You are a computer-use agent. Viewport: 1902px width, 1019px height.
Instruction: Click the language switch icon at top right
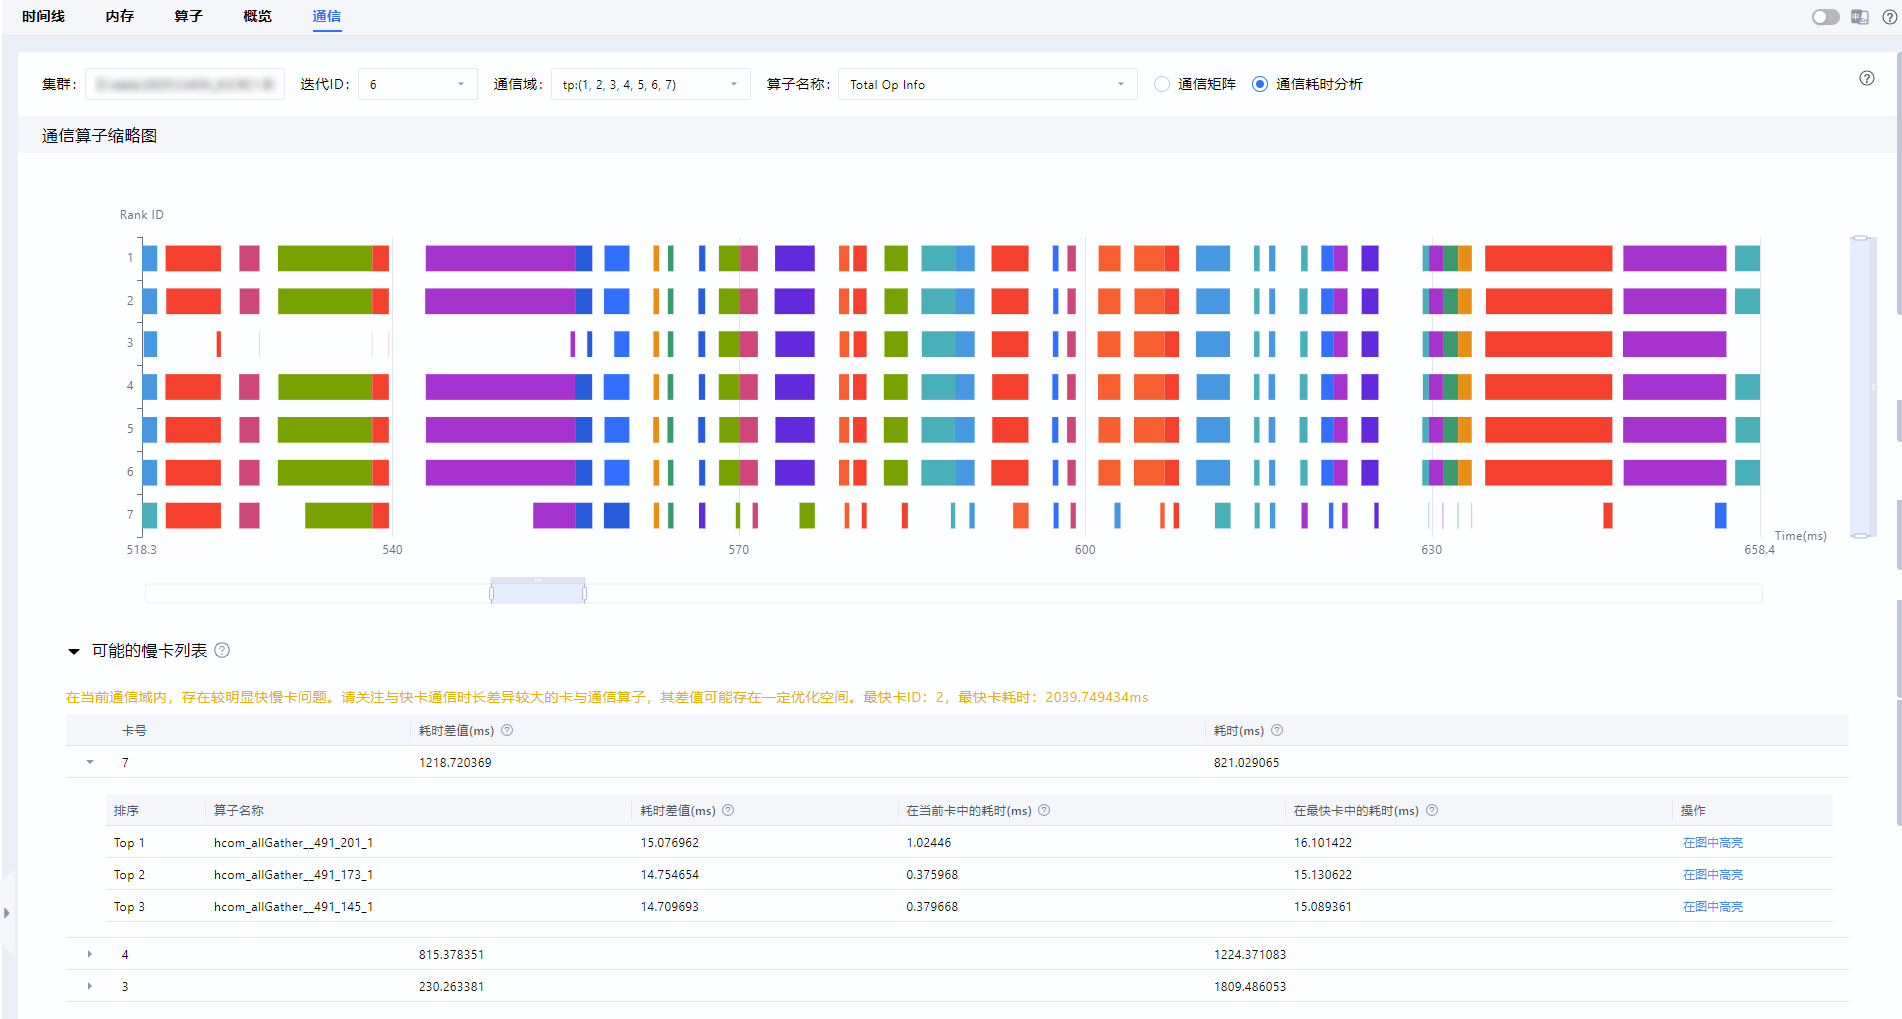coord(1859,17)
